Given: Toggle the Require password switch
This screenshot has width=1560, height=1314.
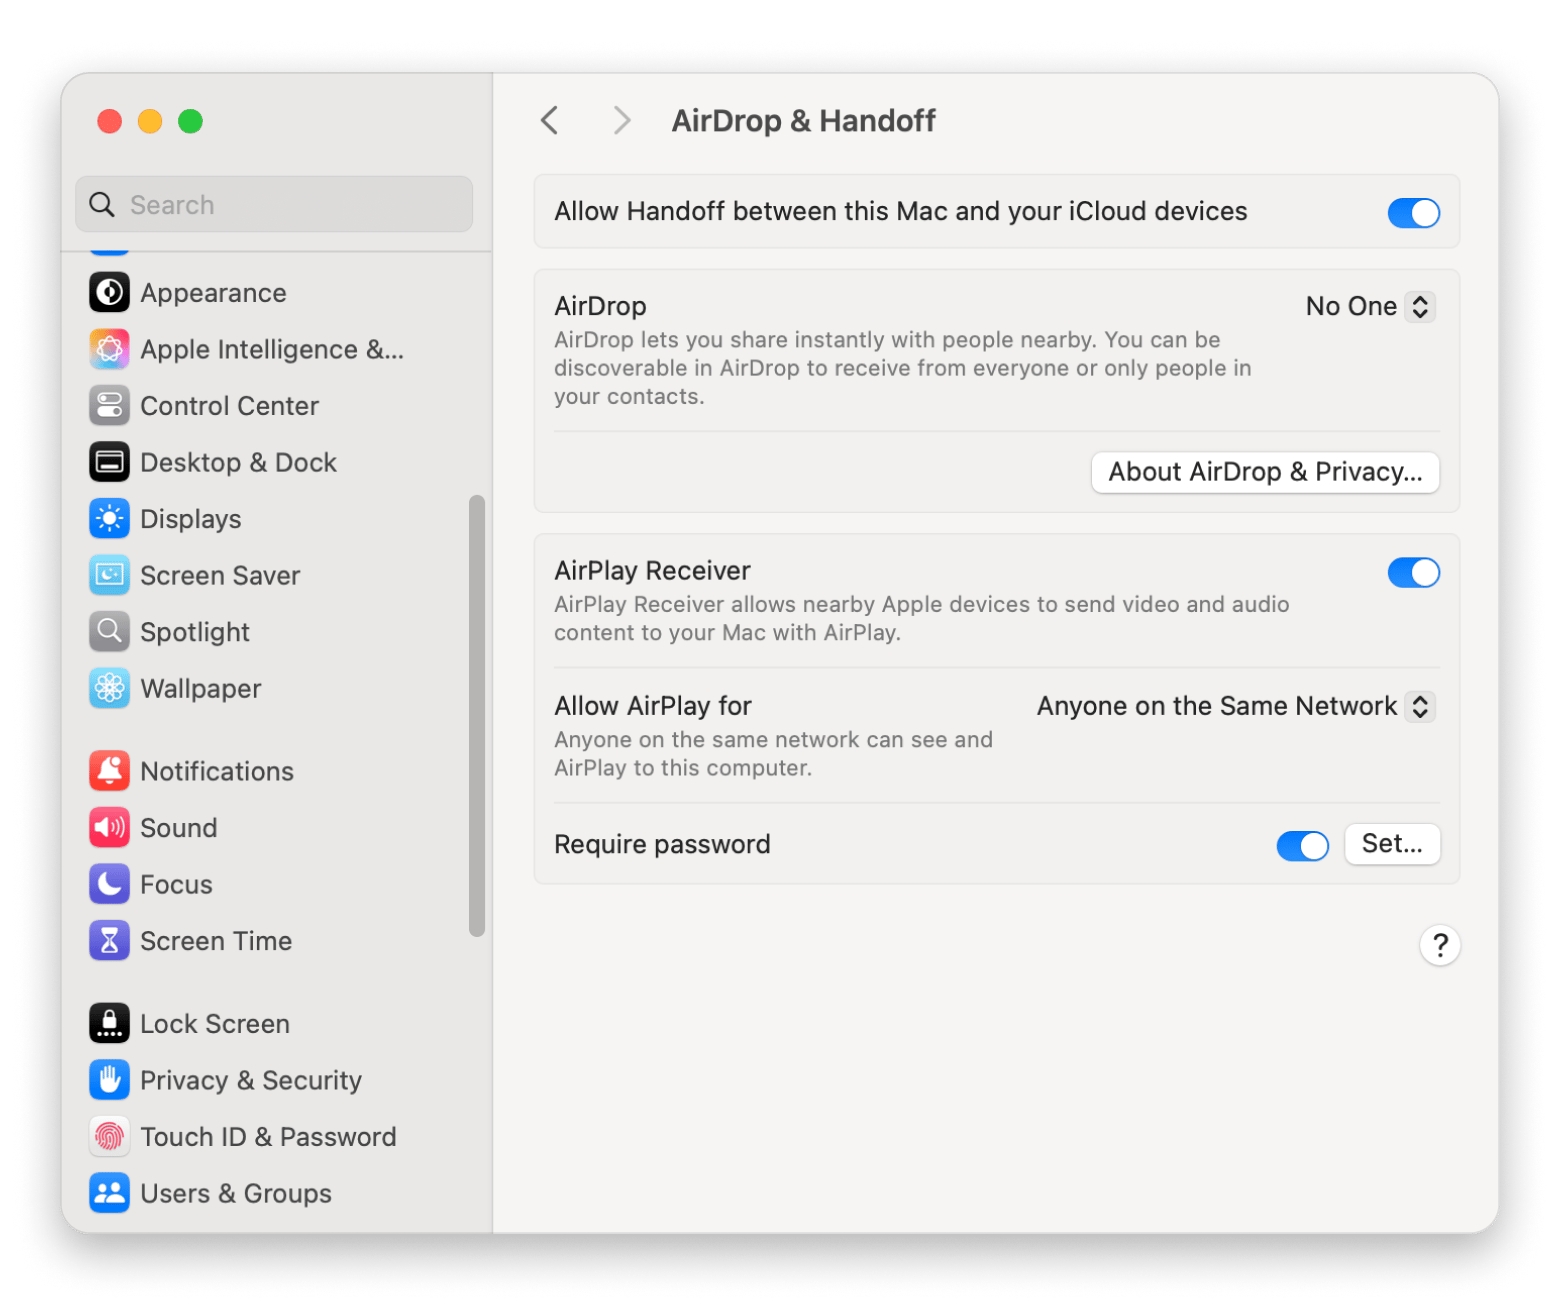Looking at the screenshot, I should point(1302,845).
